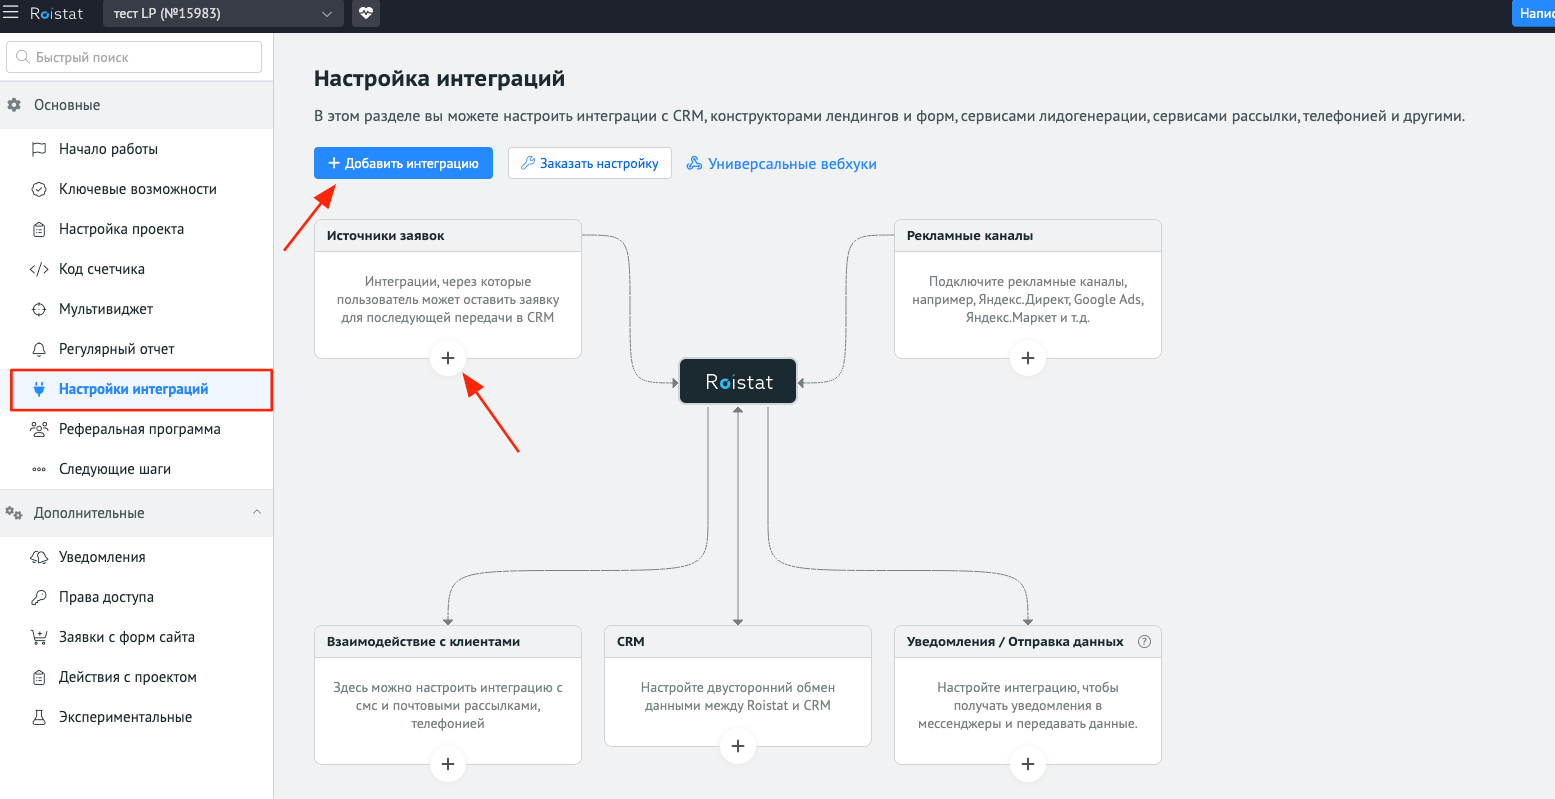Go to 'Следующие шаги'
The width and height of the screenshot is (1555, 799).
click(x=136, y=469)
